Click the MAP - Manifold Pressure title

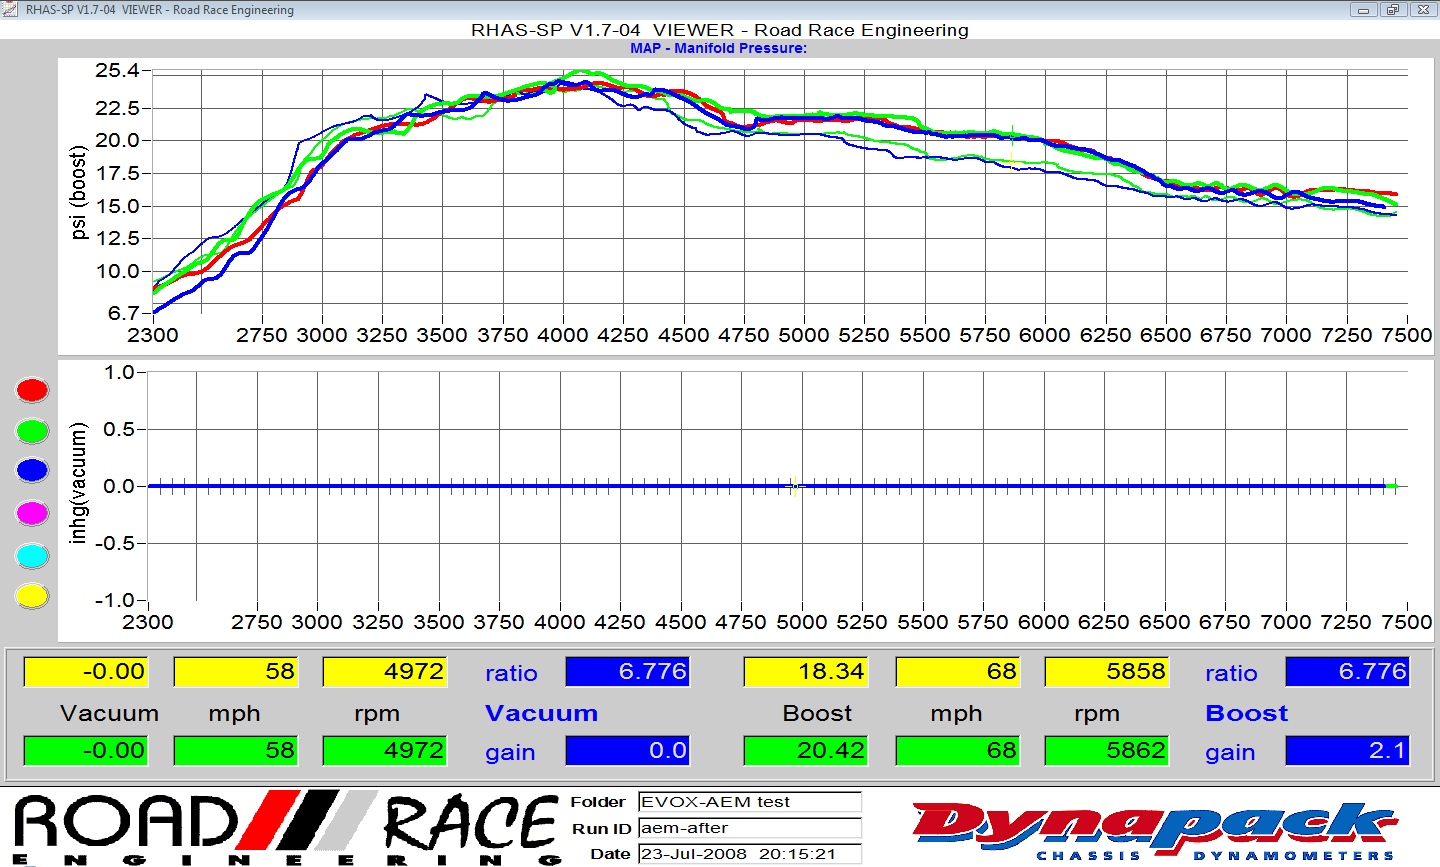718,48
